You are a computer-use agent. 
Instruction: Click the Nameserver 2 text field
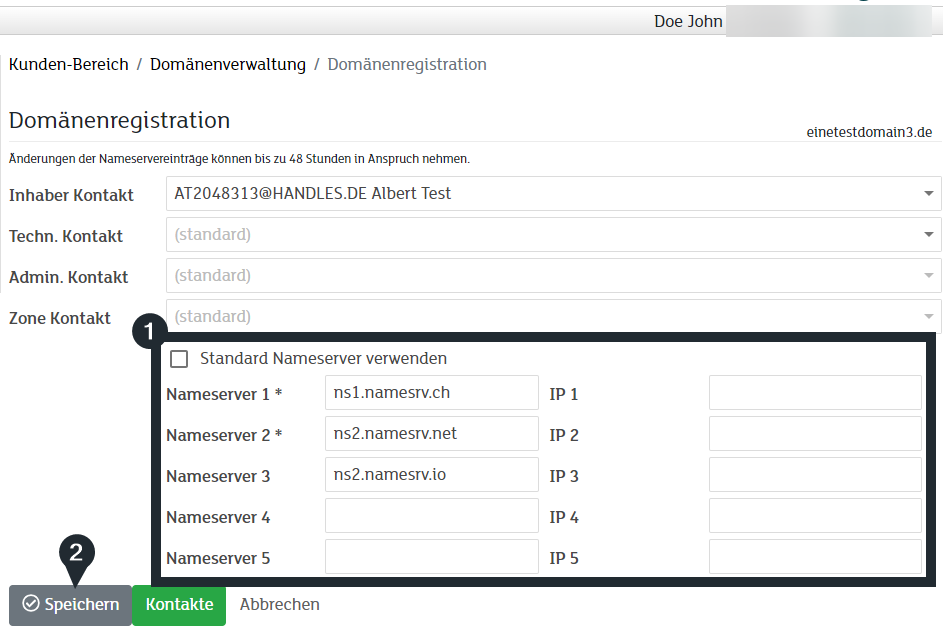click(x=431, y=434)
